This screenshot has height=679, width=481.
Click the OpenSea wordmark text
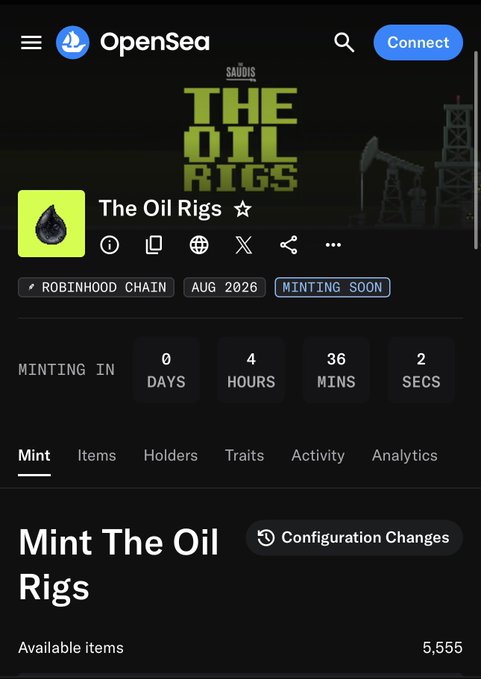[x=155, y=42]
